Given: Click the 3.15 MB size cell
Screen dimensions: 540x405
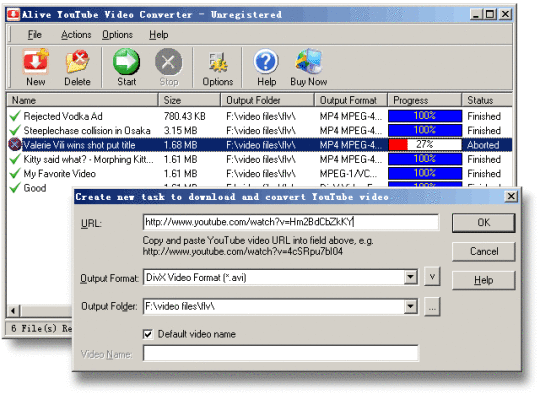Looking at the screenshot, I should [x=180, y=131].
